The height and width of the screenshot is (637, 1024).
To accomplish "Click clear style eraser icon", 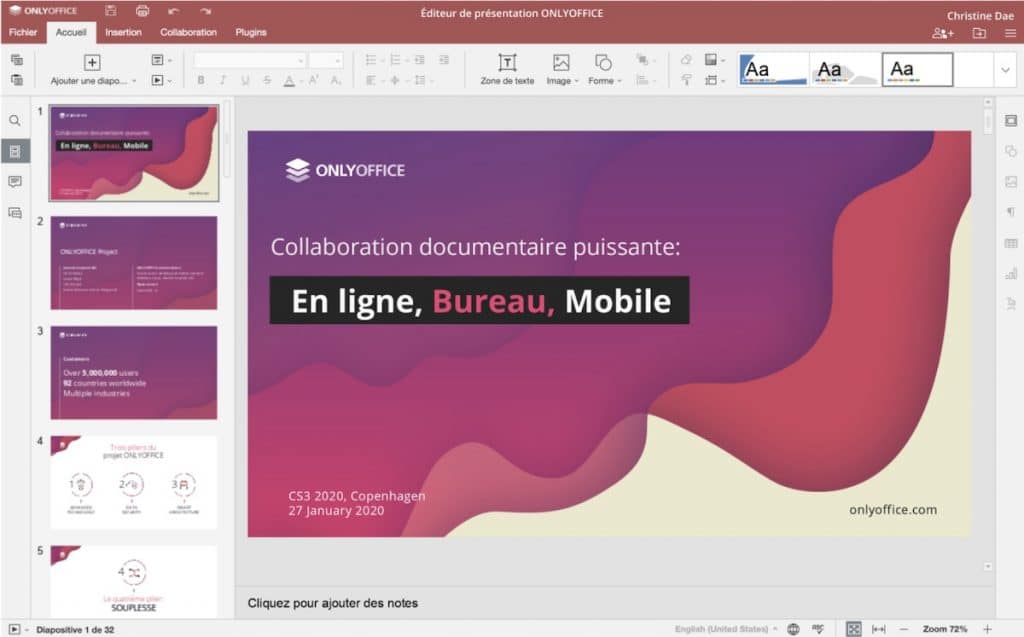I will [x=686, y=60].
